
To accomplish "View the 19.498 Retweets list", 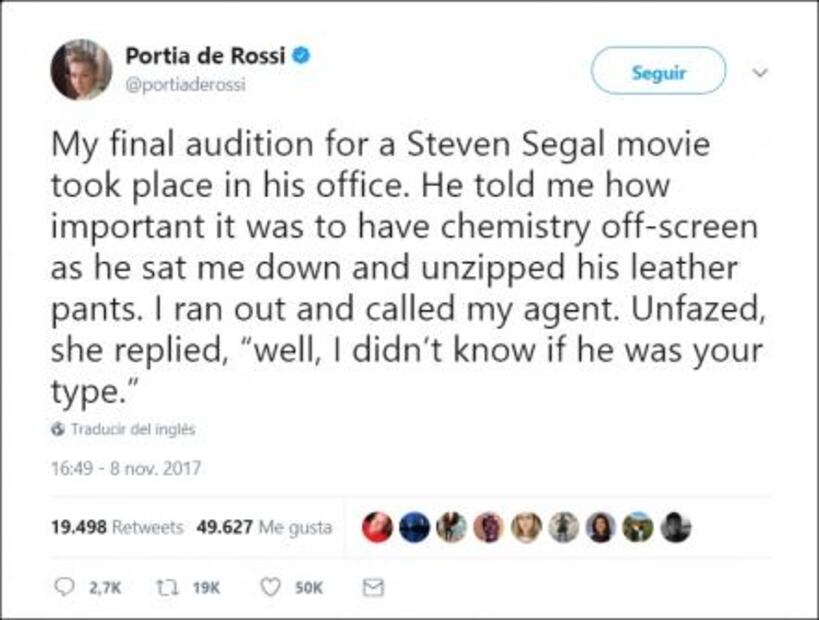I will 116,527.
